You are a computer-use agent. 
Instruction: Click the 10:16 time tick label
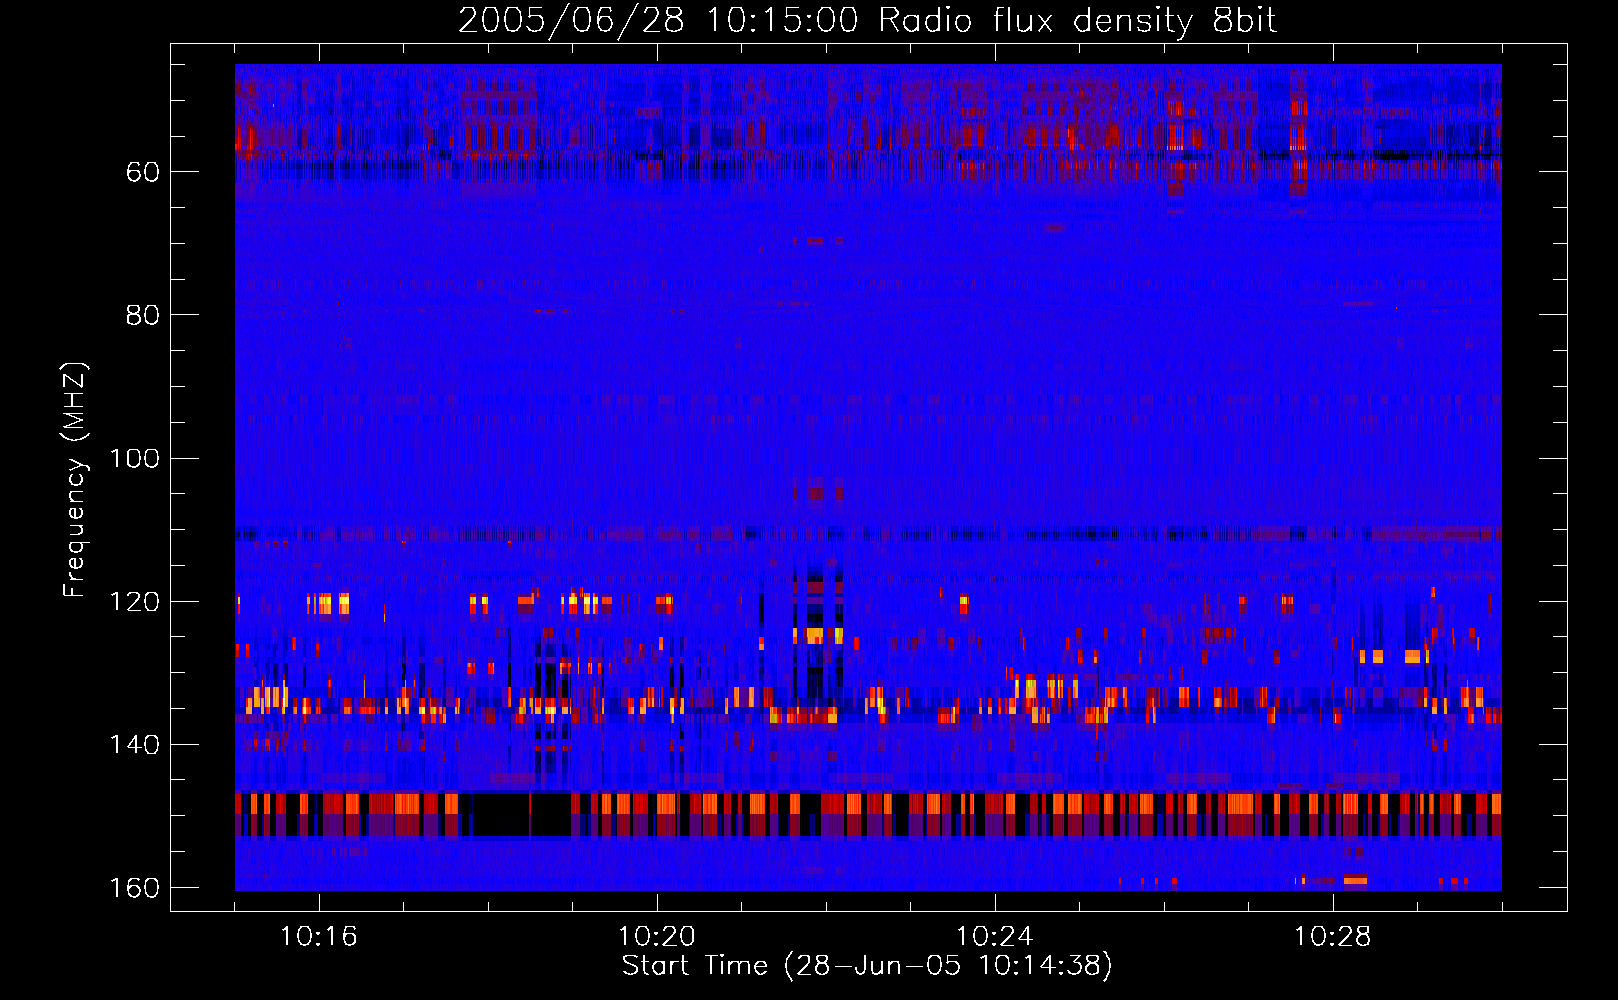[319, 937]
